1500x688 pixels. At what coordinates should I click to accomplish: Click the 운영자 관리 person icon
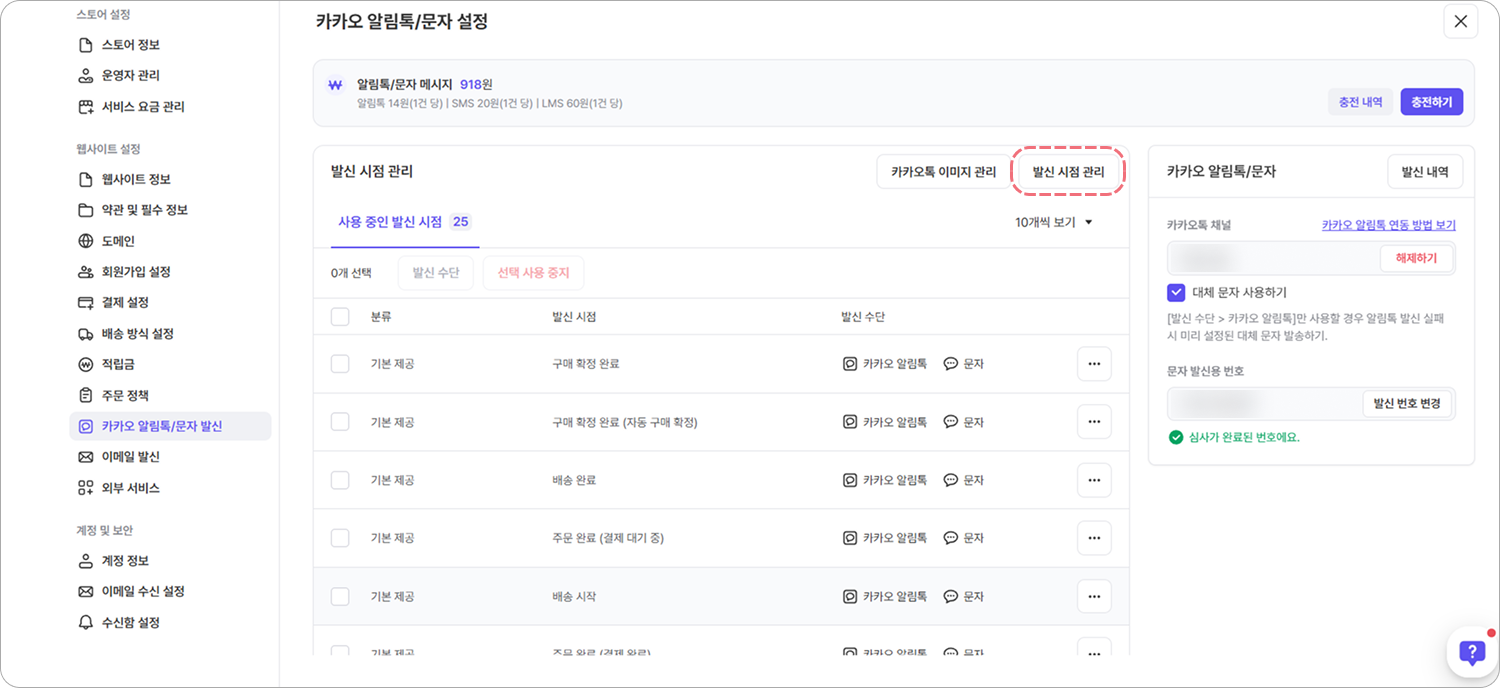[85, 76]
